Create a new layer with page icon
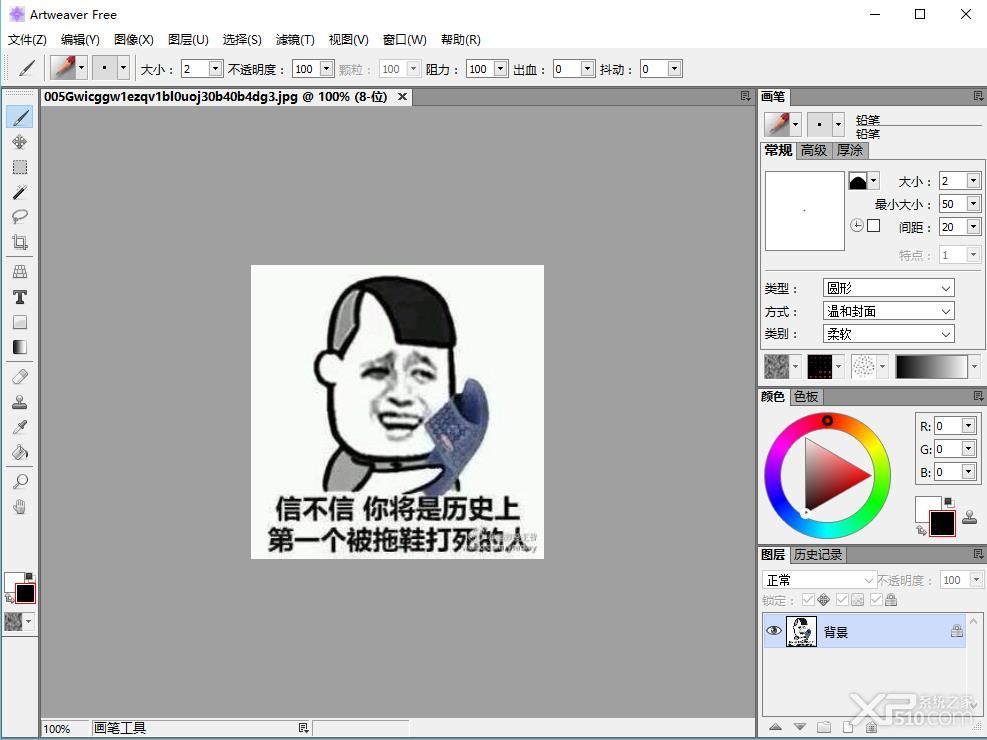987x740 pixels. tap(848, 727)
